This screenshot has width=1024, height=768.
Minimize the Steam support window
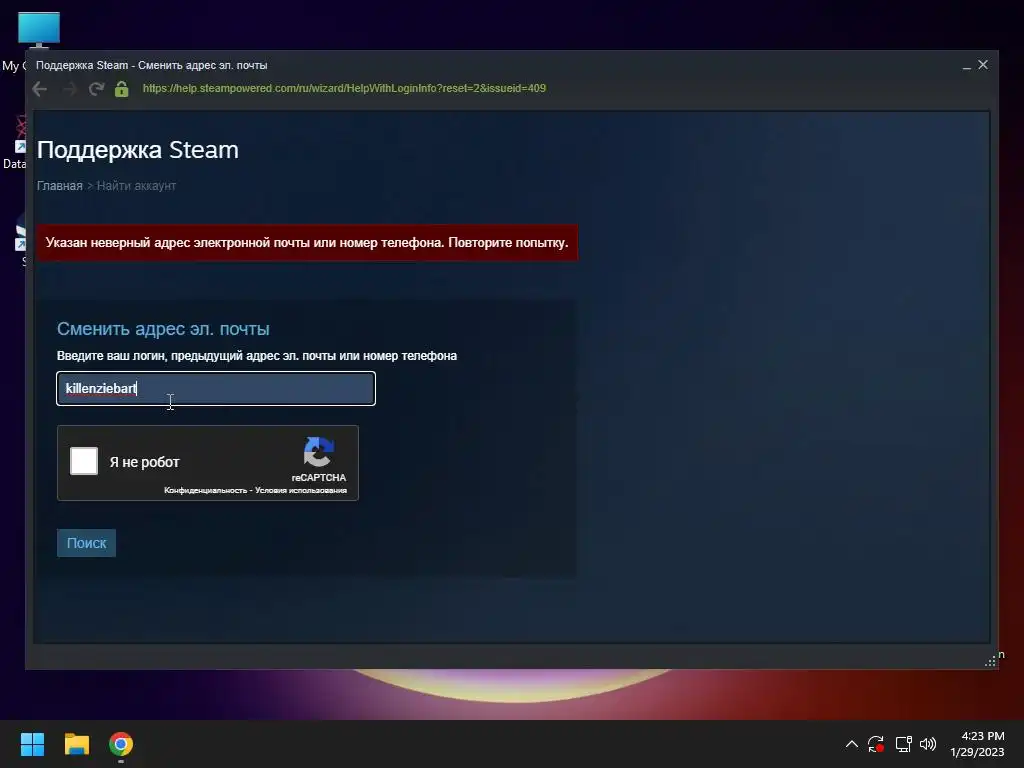(x=967, y=65)
